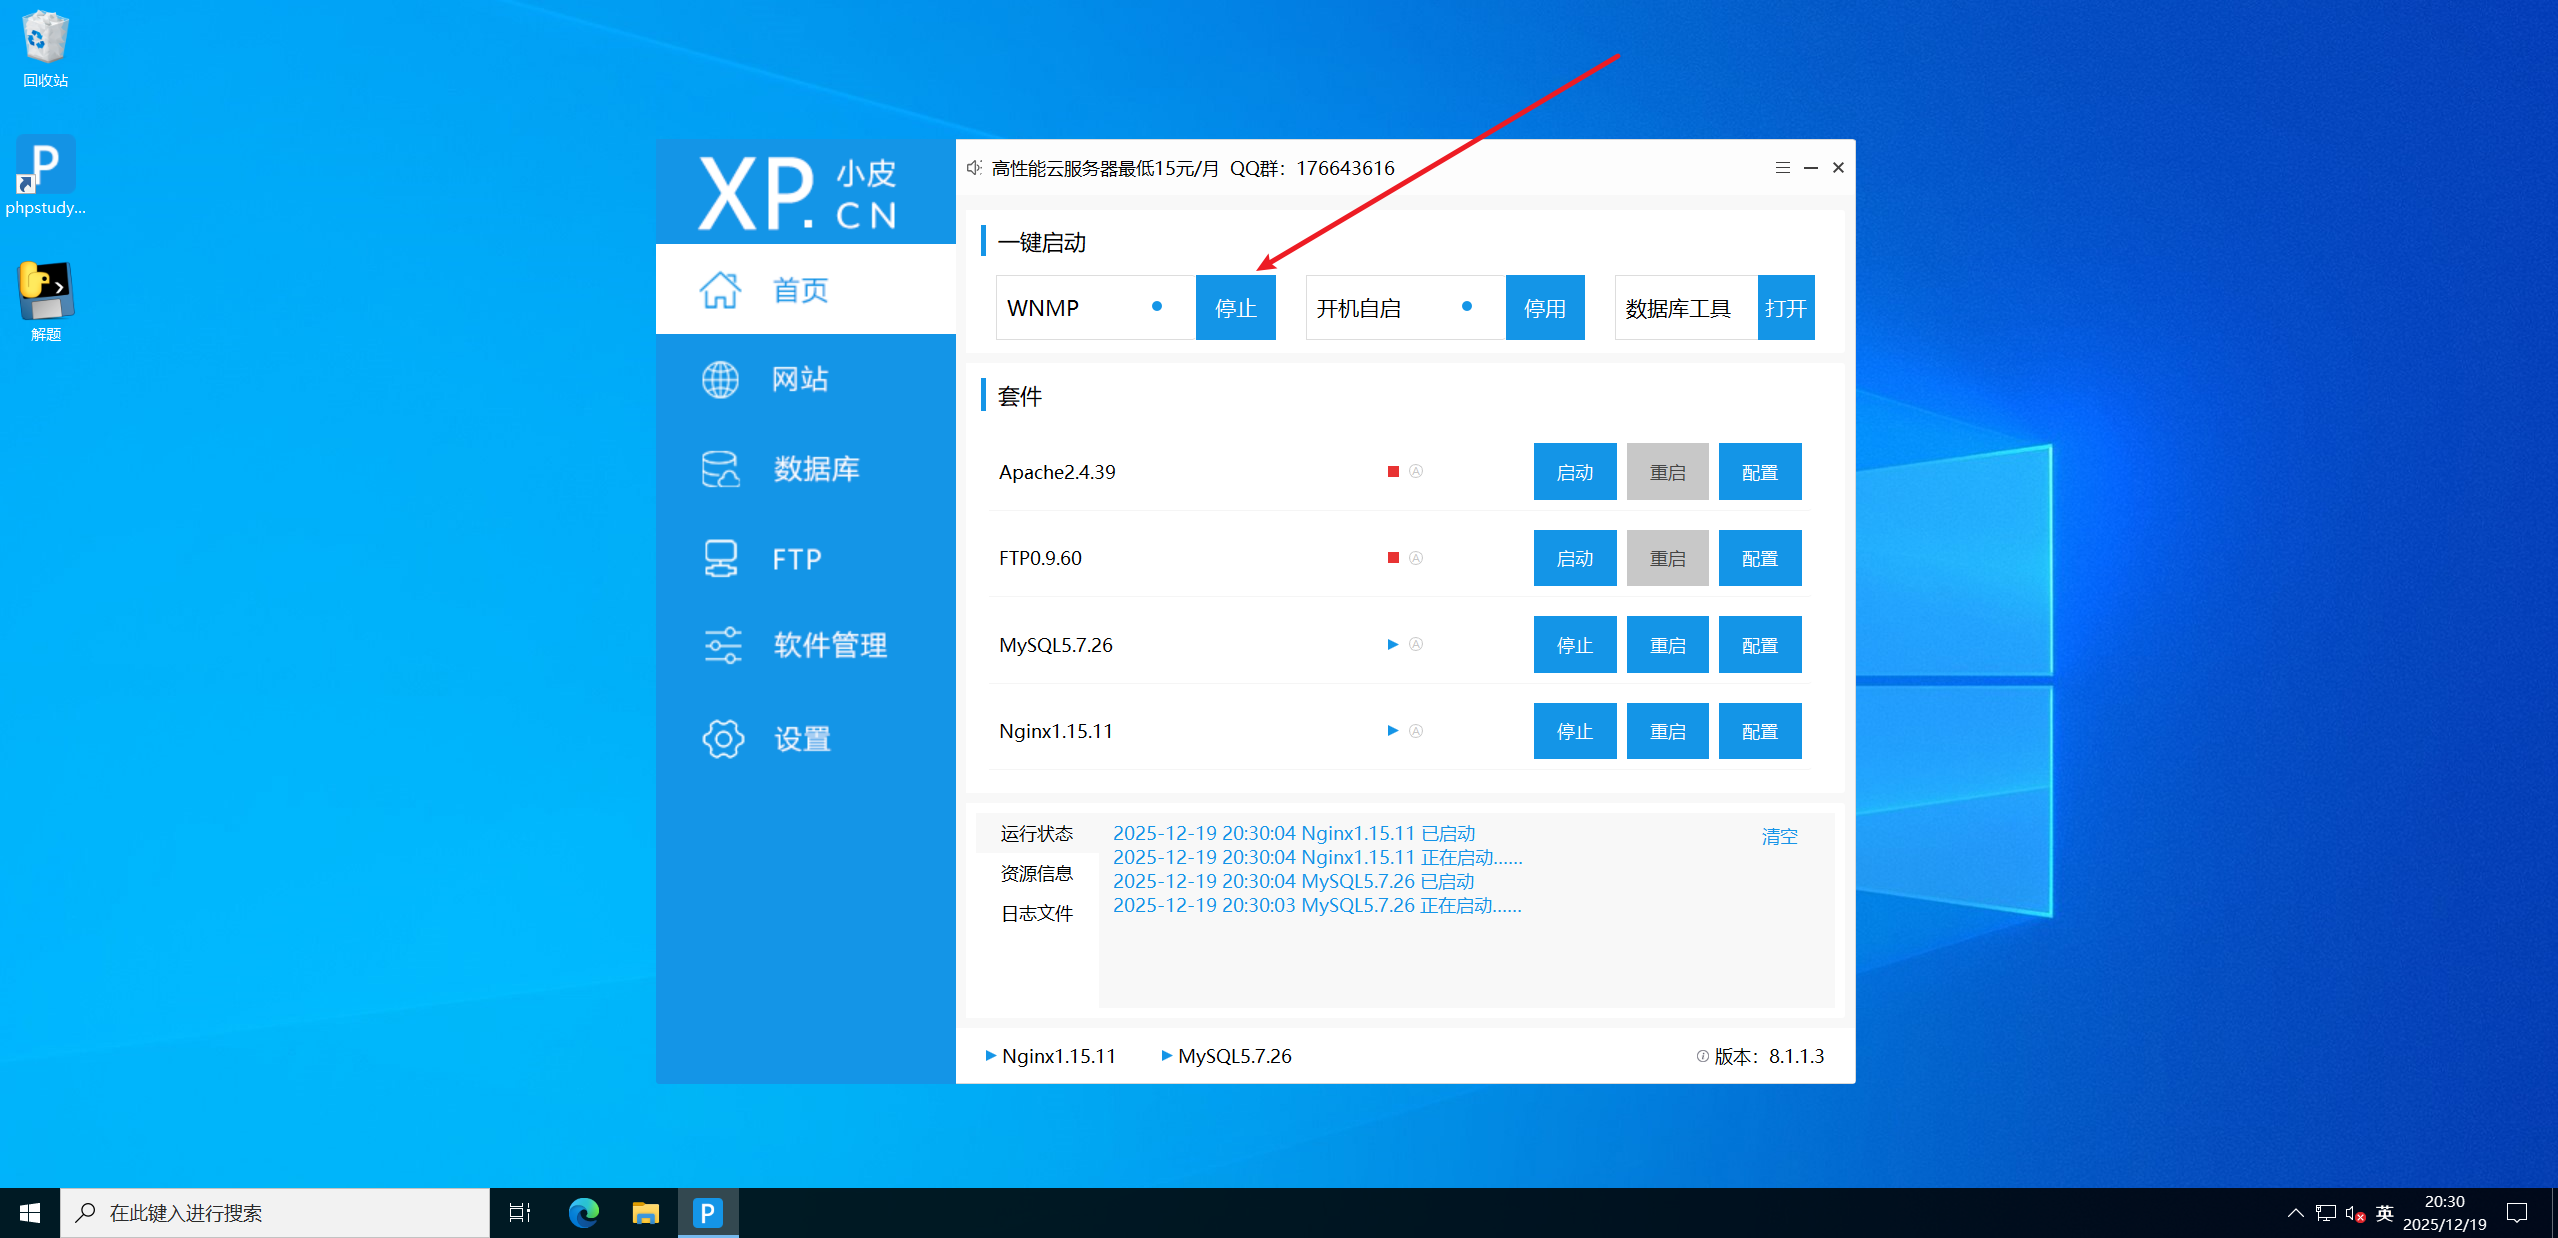Clear the log with 清空 link
The width and height of the screenshot is (2558, 1238).
tap(1779, 837)
